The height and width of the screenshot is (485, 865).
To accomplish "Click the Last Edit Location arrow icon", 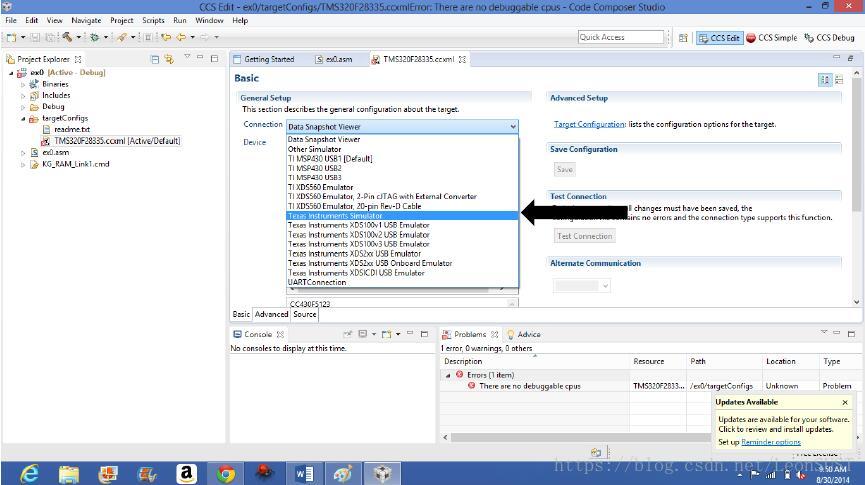I will tap(165, 37).
